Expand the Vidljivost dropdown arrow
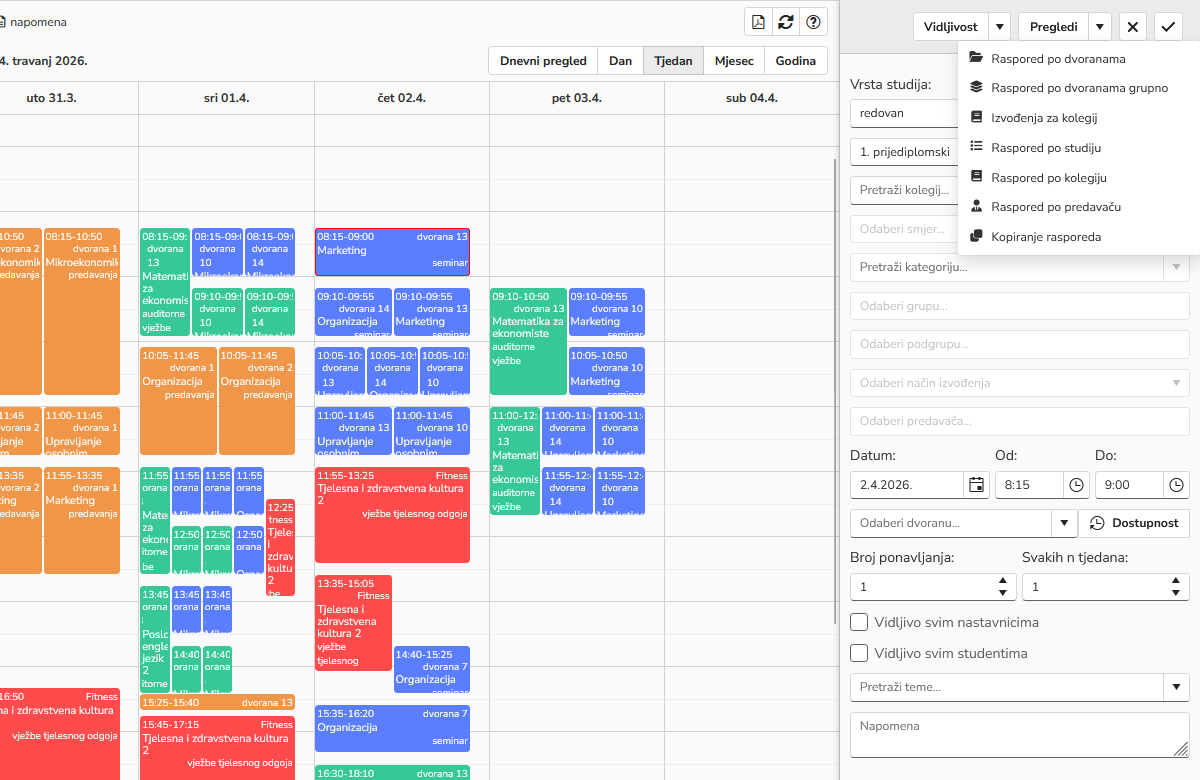 1000,27
